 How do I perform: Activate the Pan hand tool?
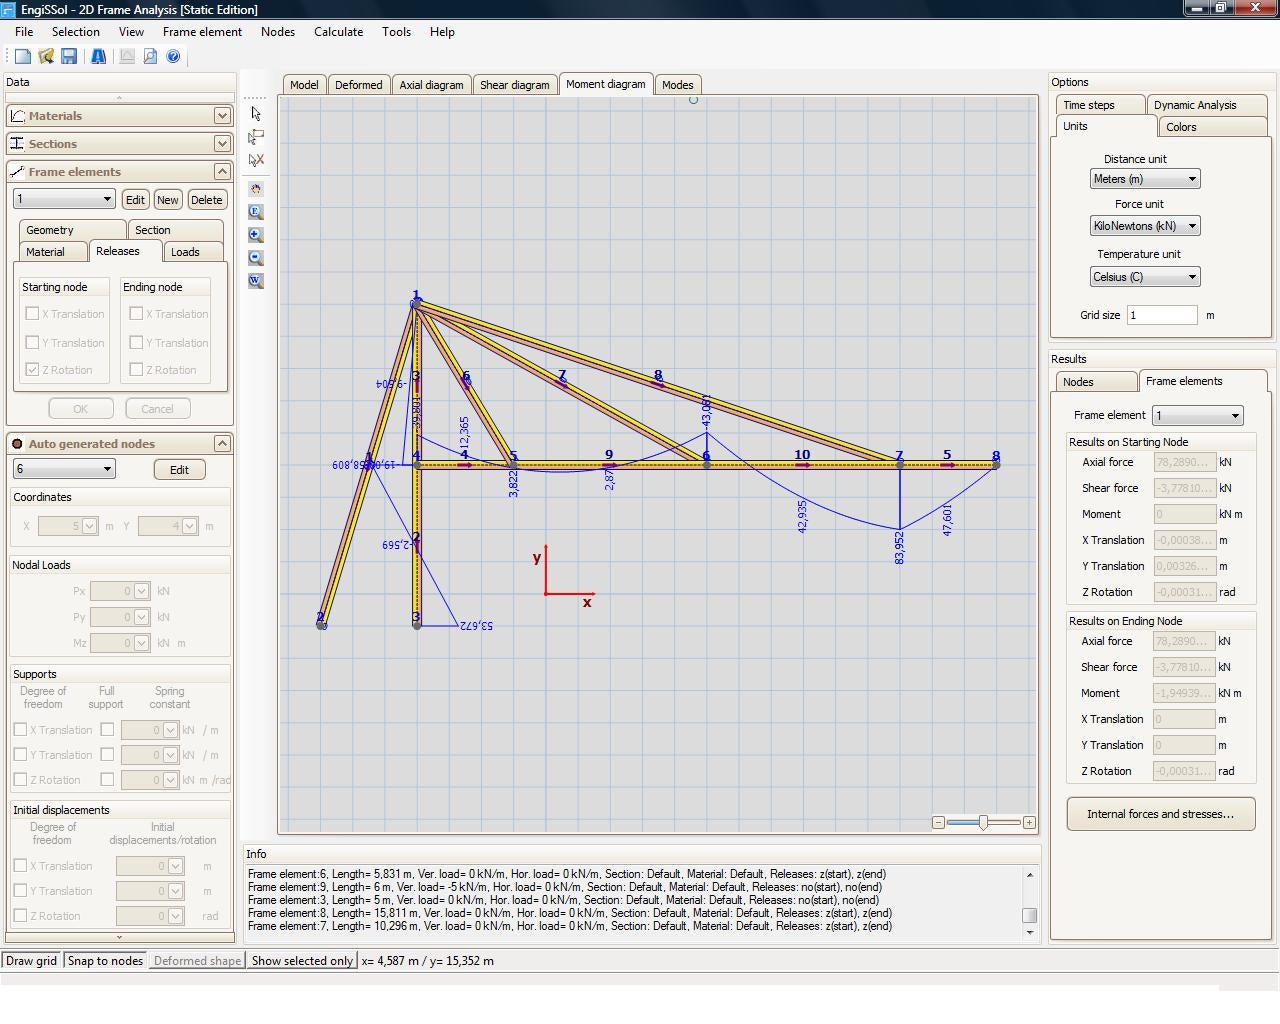[x=256, y=189]
